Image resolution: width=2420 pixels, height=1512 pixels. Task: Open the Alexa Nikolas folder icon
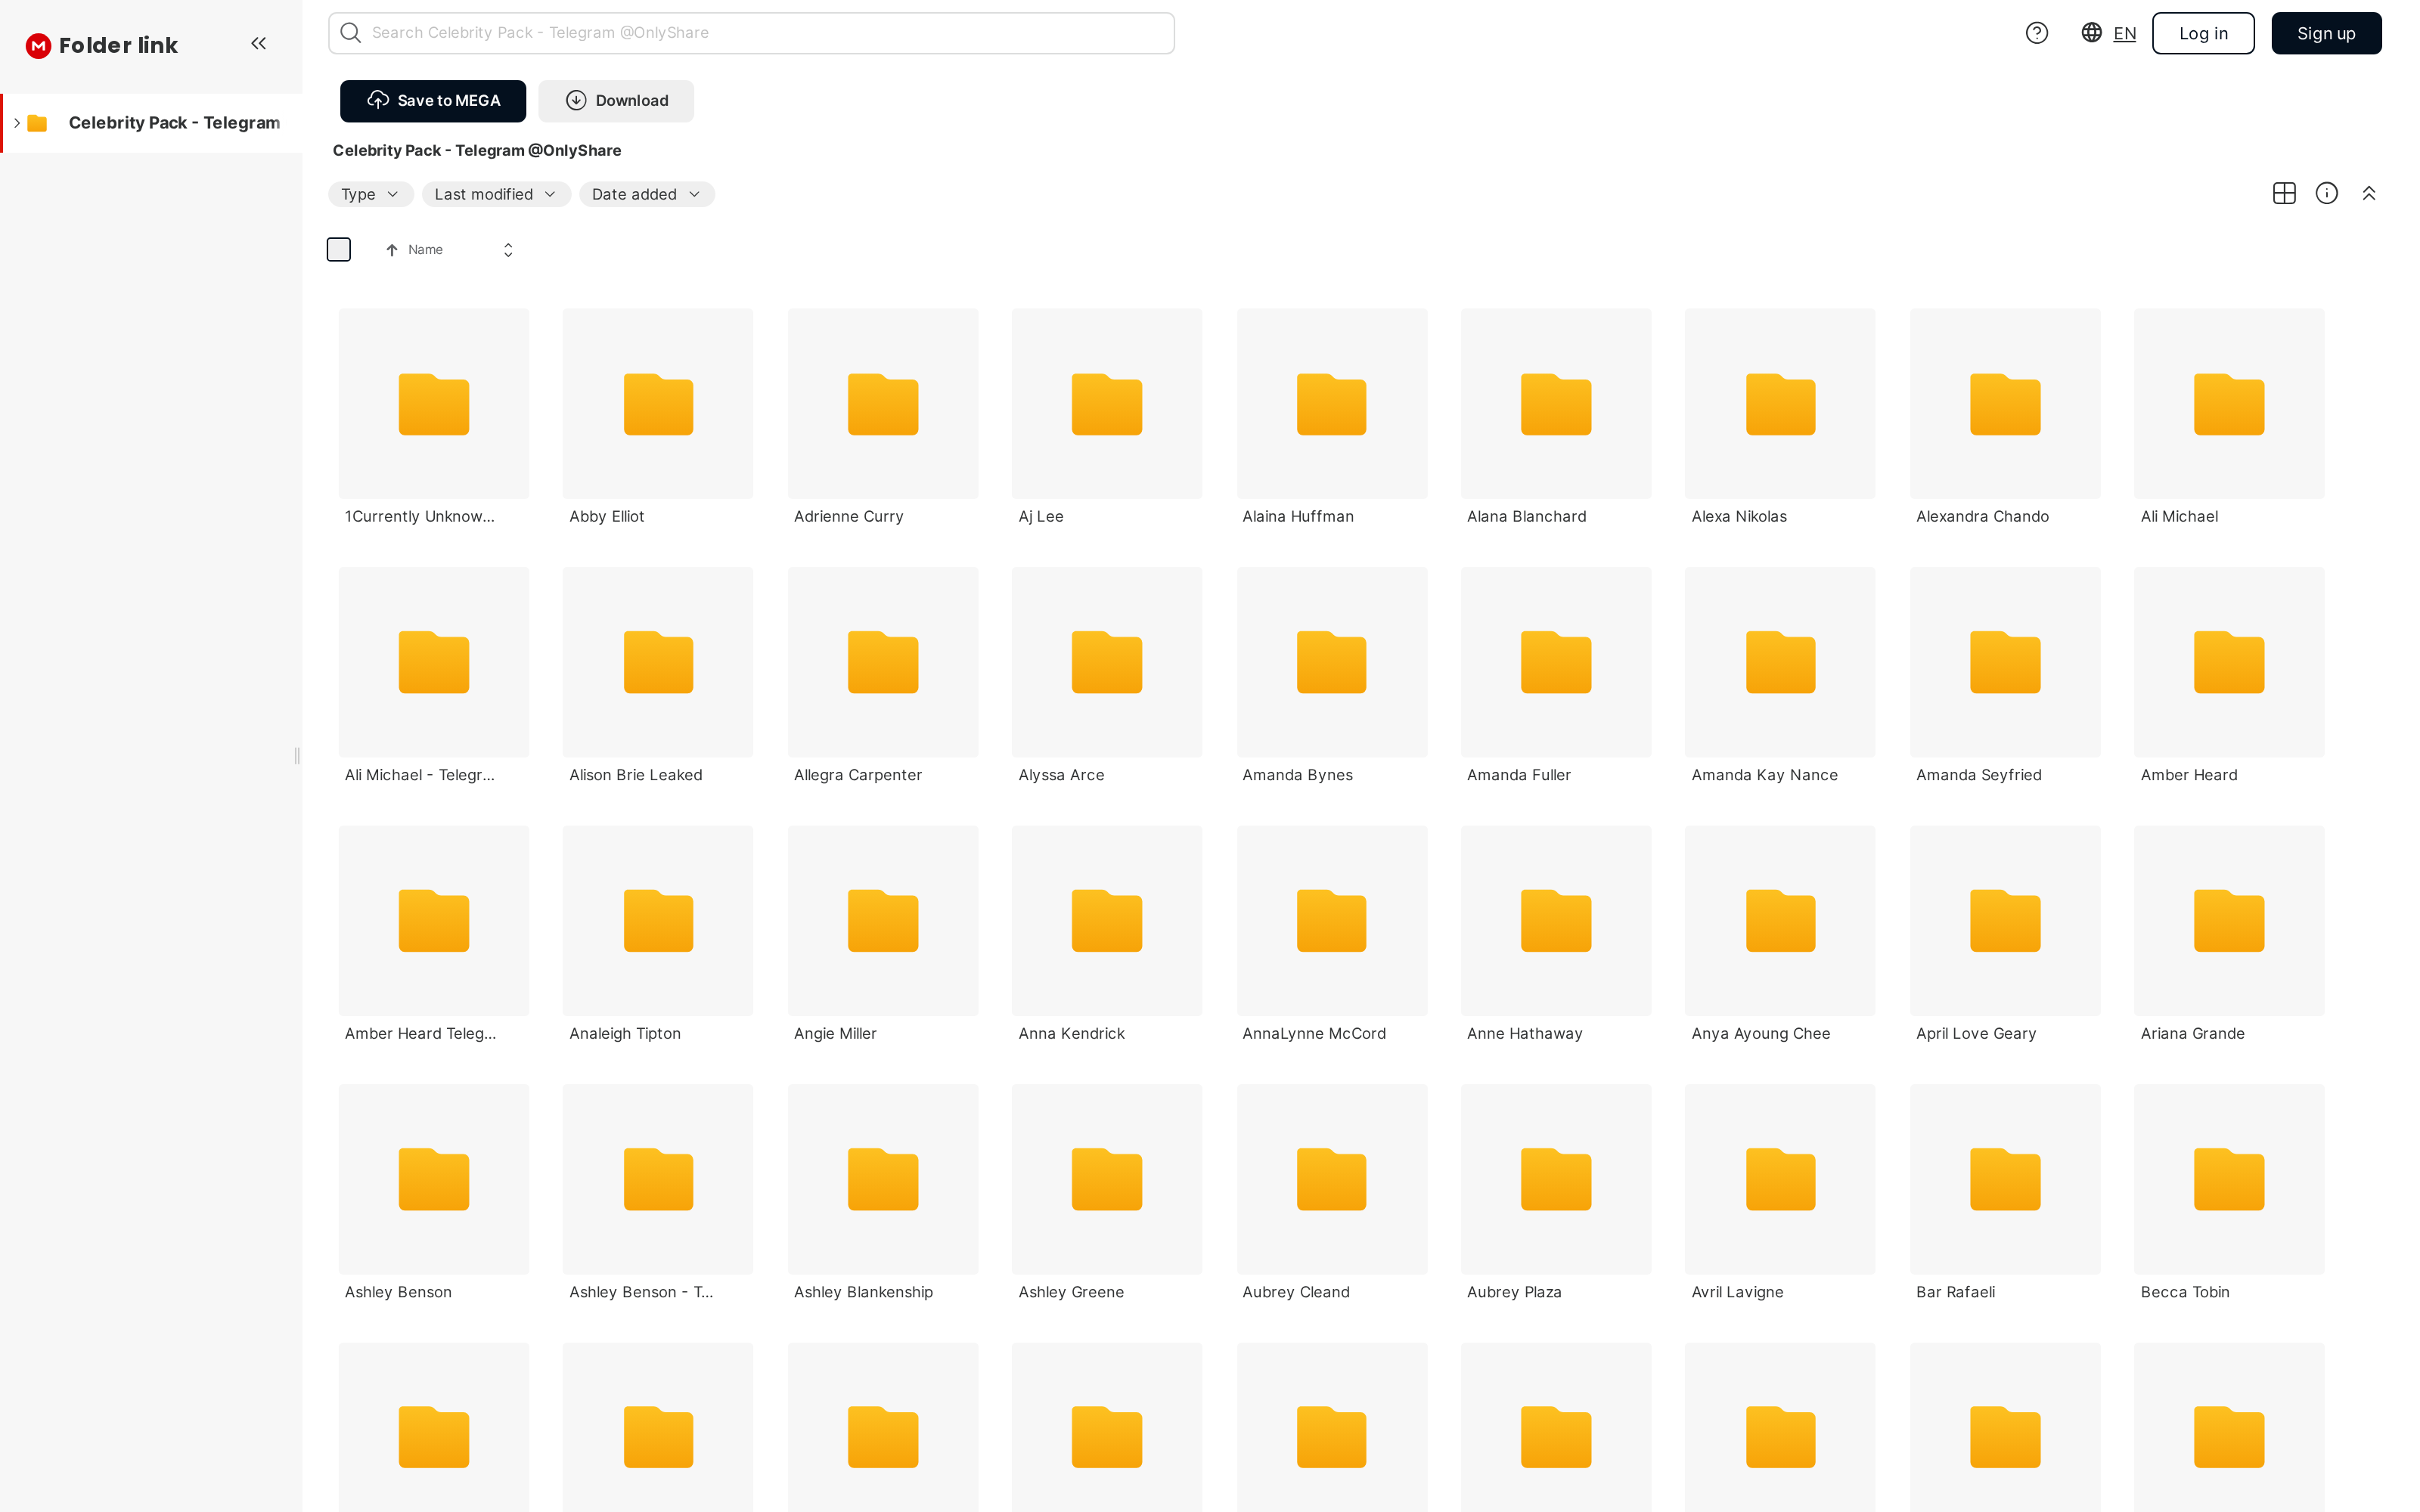click(1781, 404)
